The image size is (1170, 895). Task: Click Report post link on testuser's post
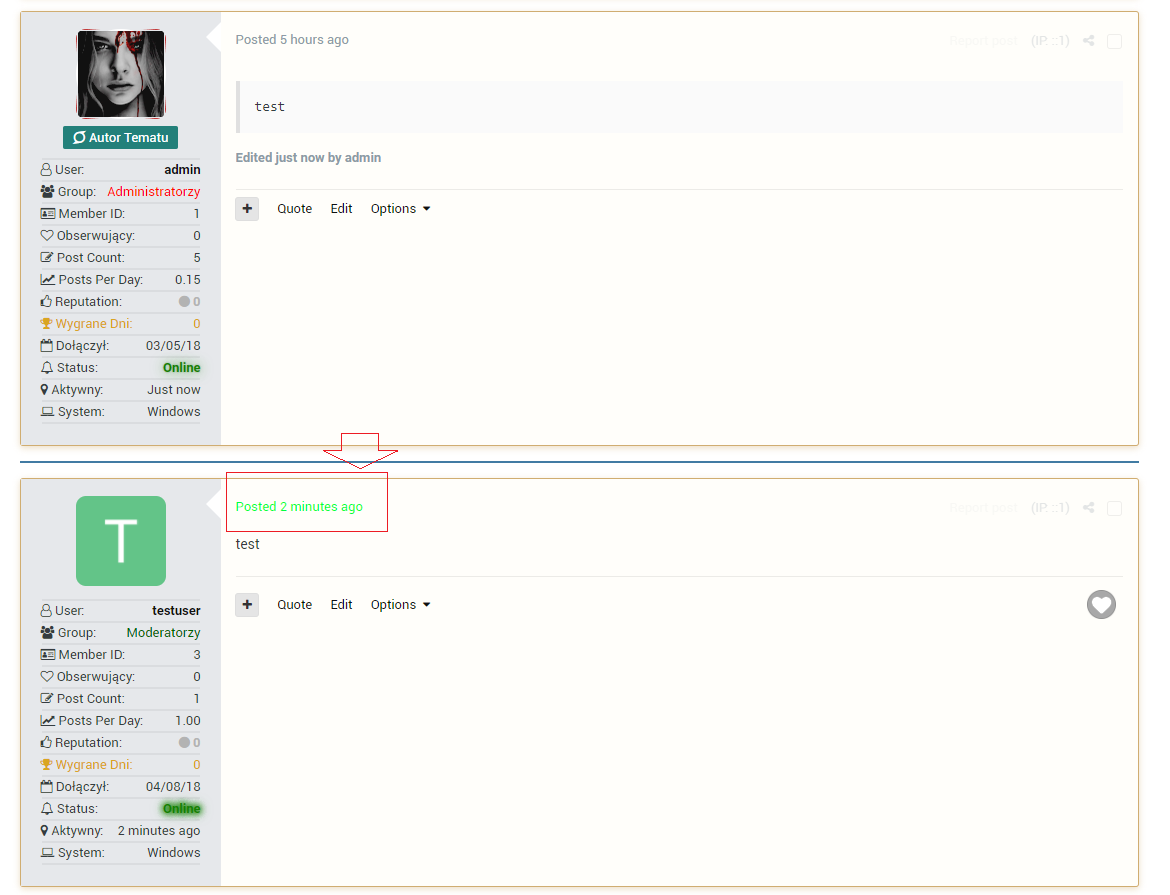[x=983, y=508]
